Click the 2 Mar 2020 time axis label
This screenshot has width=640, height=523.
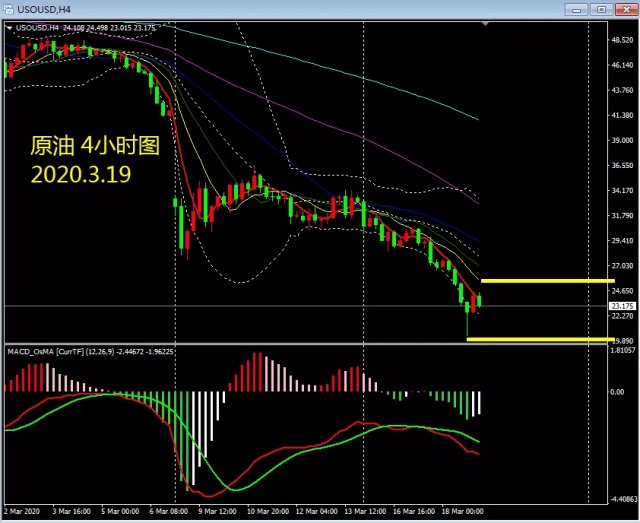(22, 511)
